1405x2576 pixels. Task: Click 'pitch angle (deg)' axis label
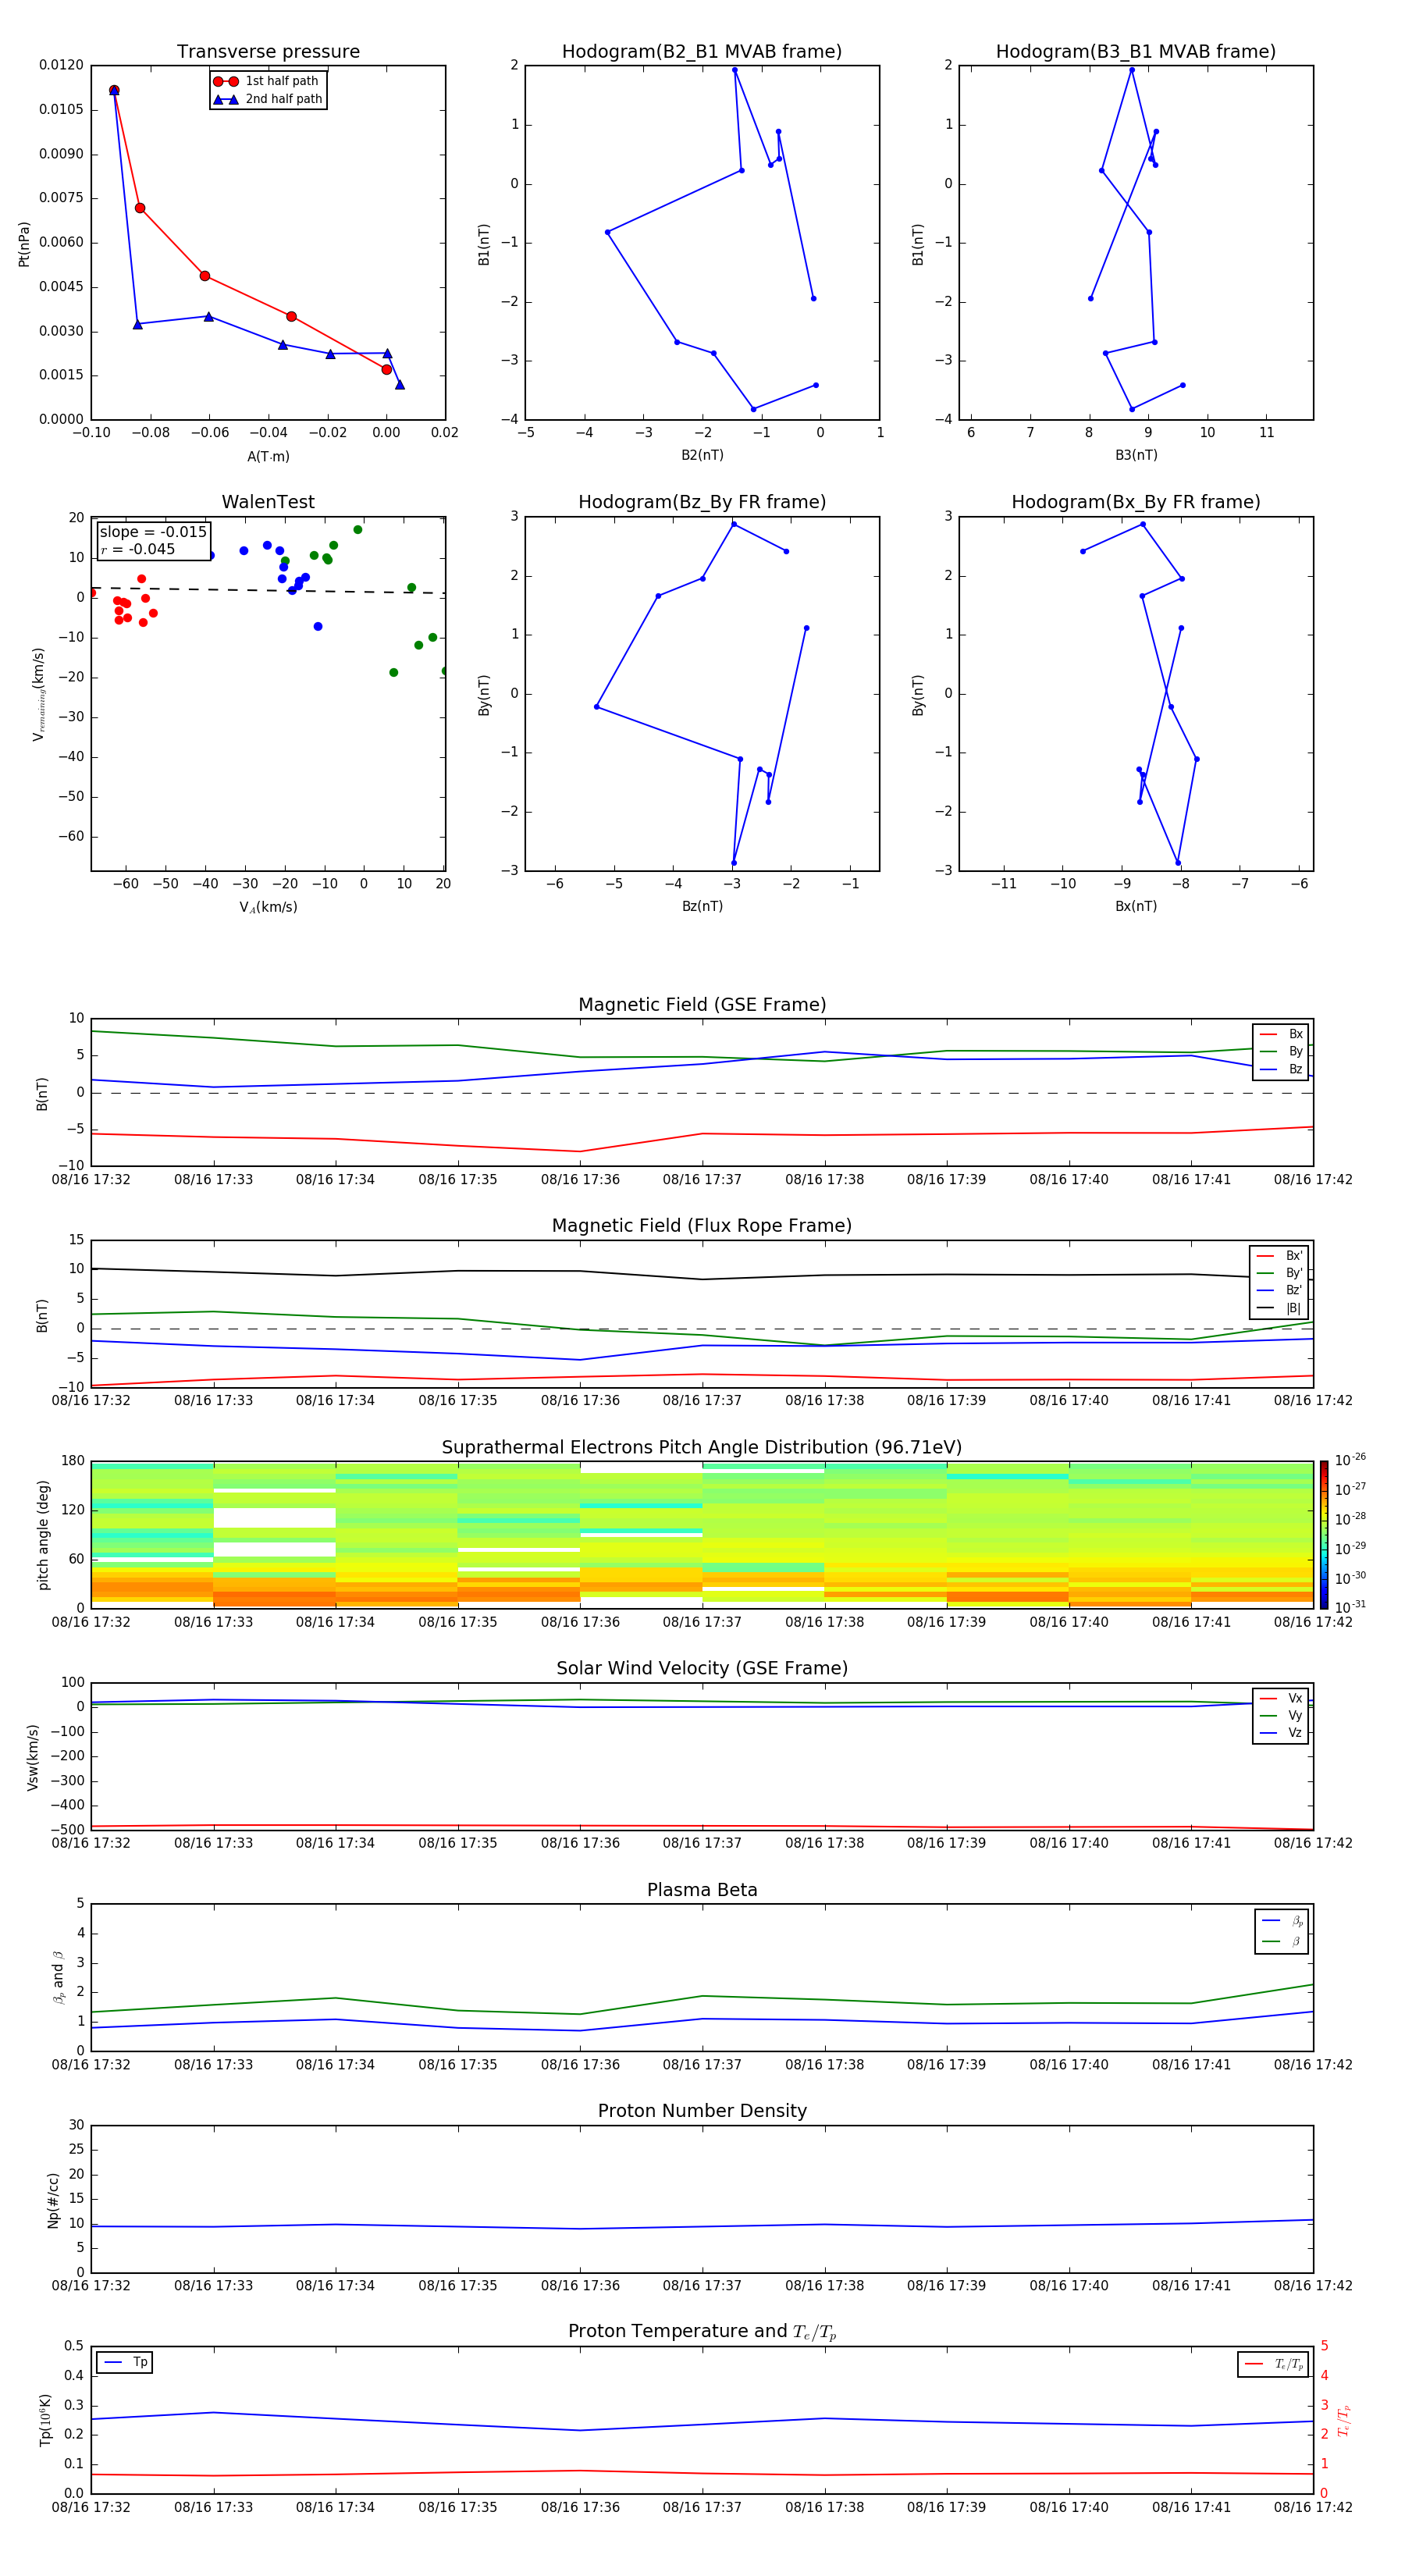(x=43, y=1535)
